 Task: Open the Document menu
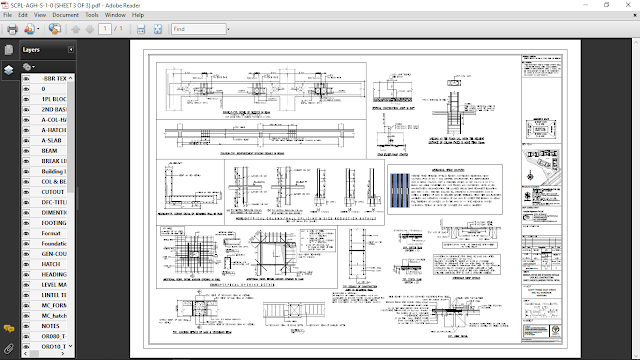65,15
